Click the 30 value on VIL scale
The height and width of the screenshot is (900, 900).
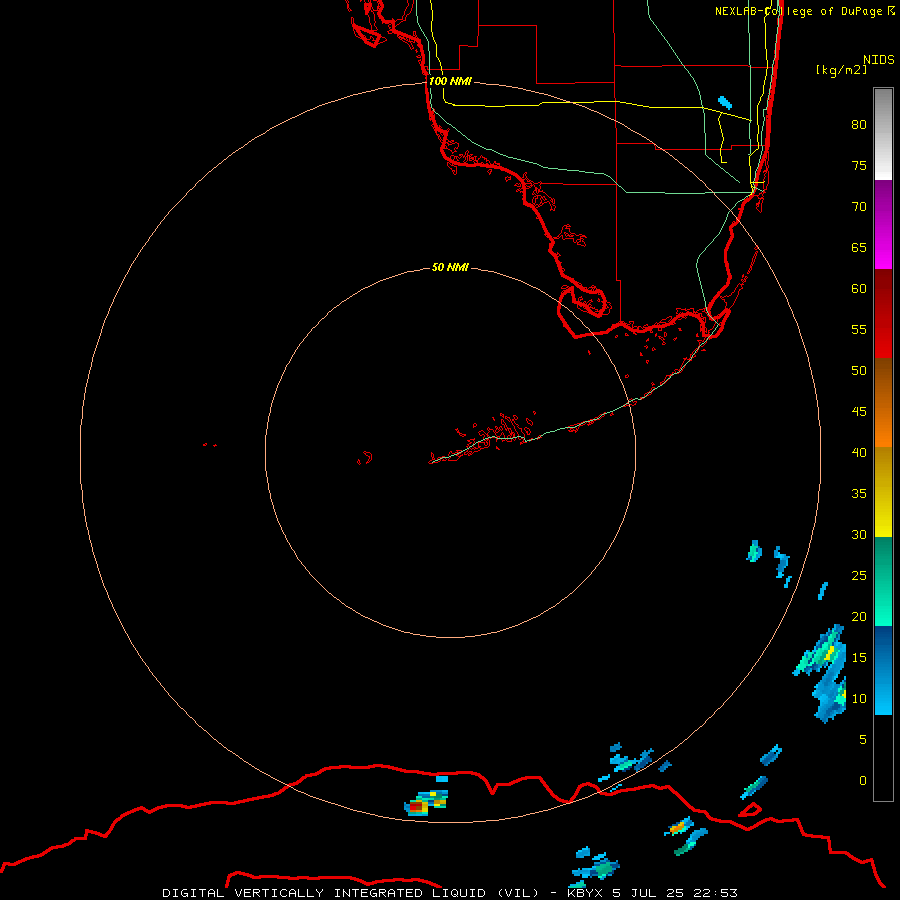(x=859, y=534)
